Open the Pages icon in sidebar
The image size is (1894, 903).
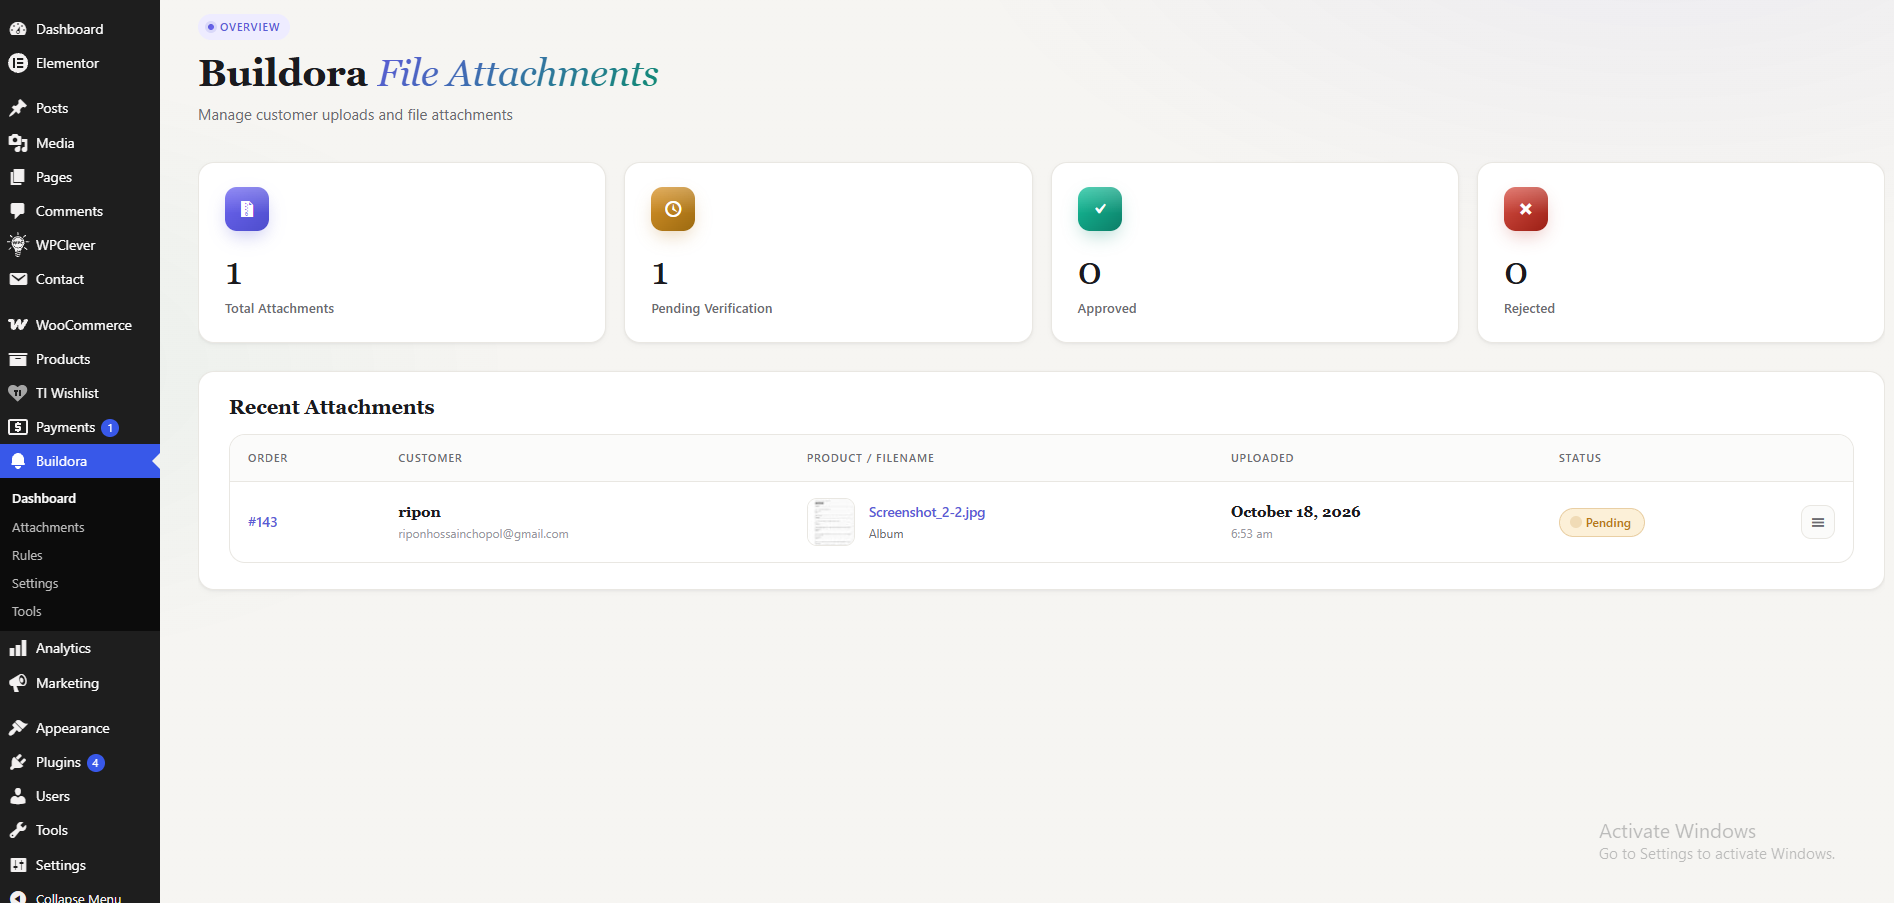tap(18, 177)
